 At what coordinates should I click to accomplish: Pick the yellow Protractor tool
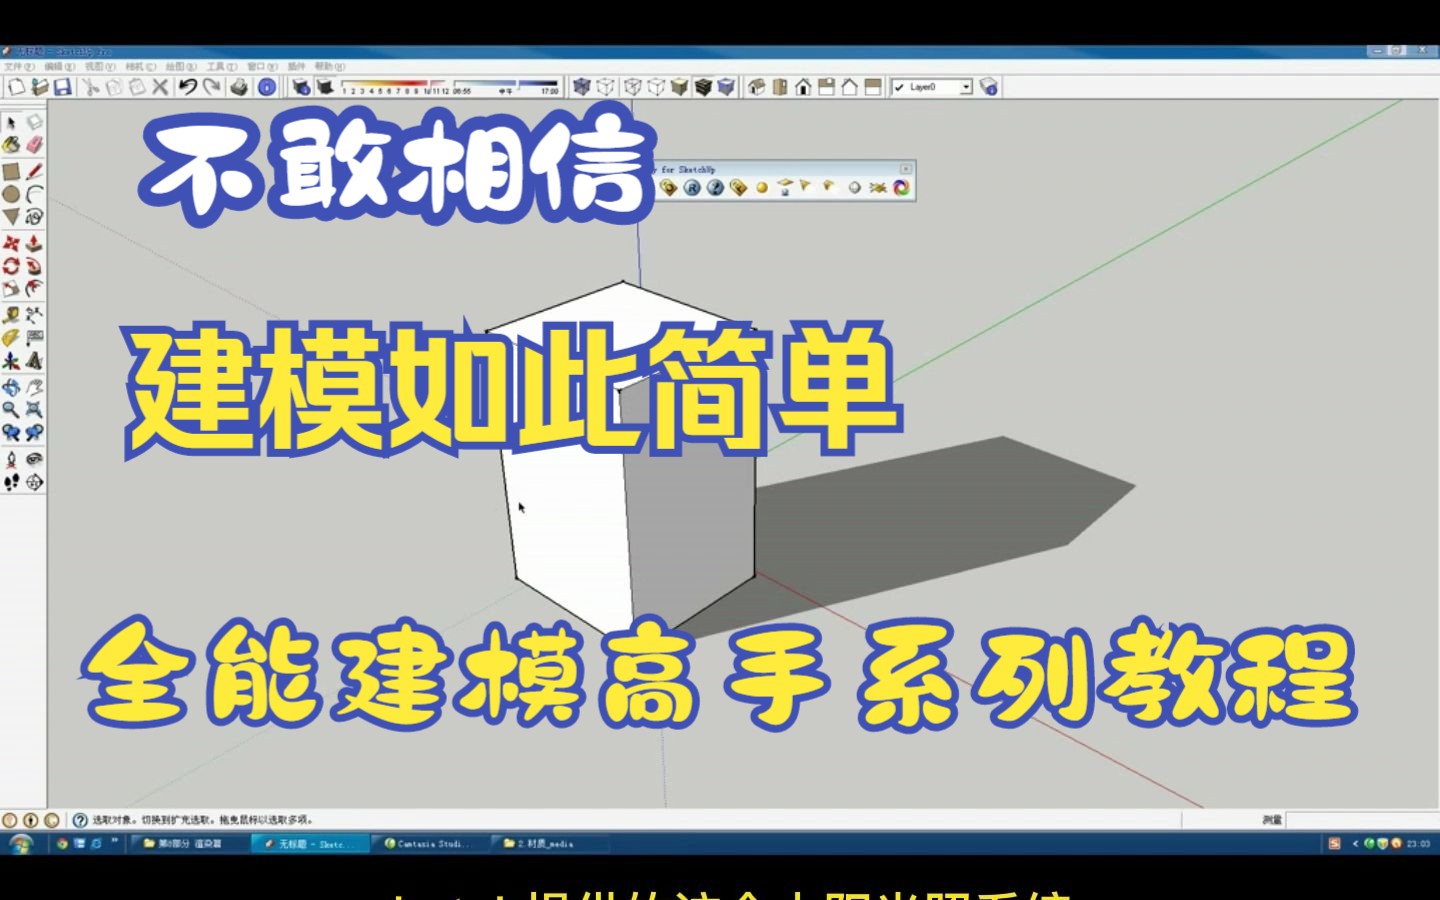[11, 338]
